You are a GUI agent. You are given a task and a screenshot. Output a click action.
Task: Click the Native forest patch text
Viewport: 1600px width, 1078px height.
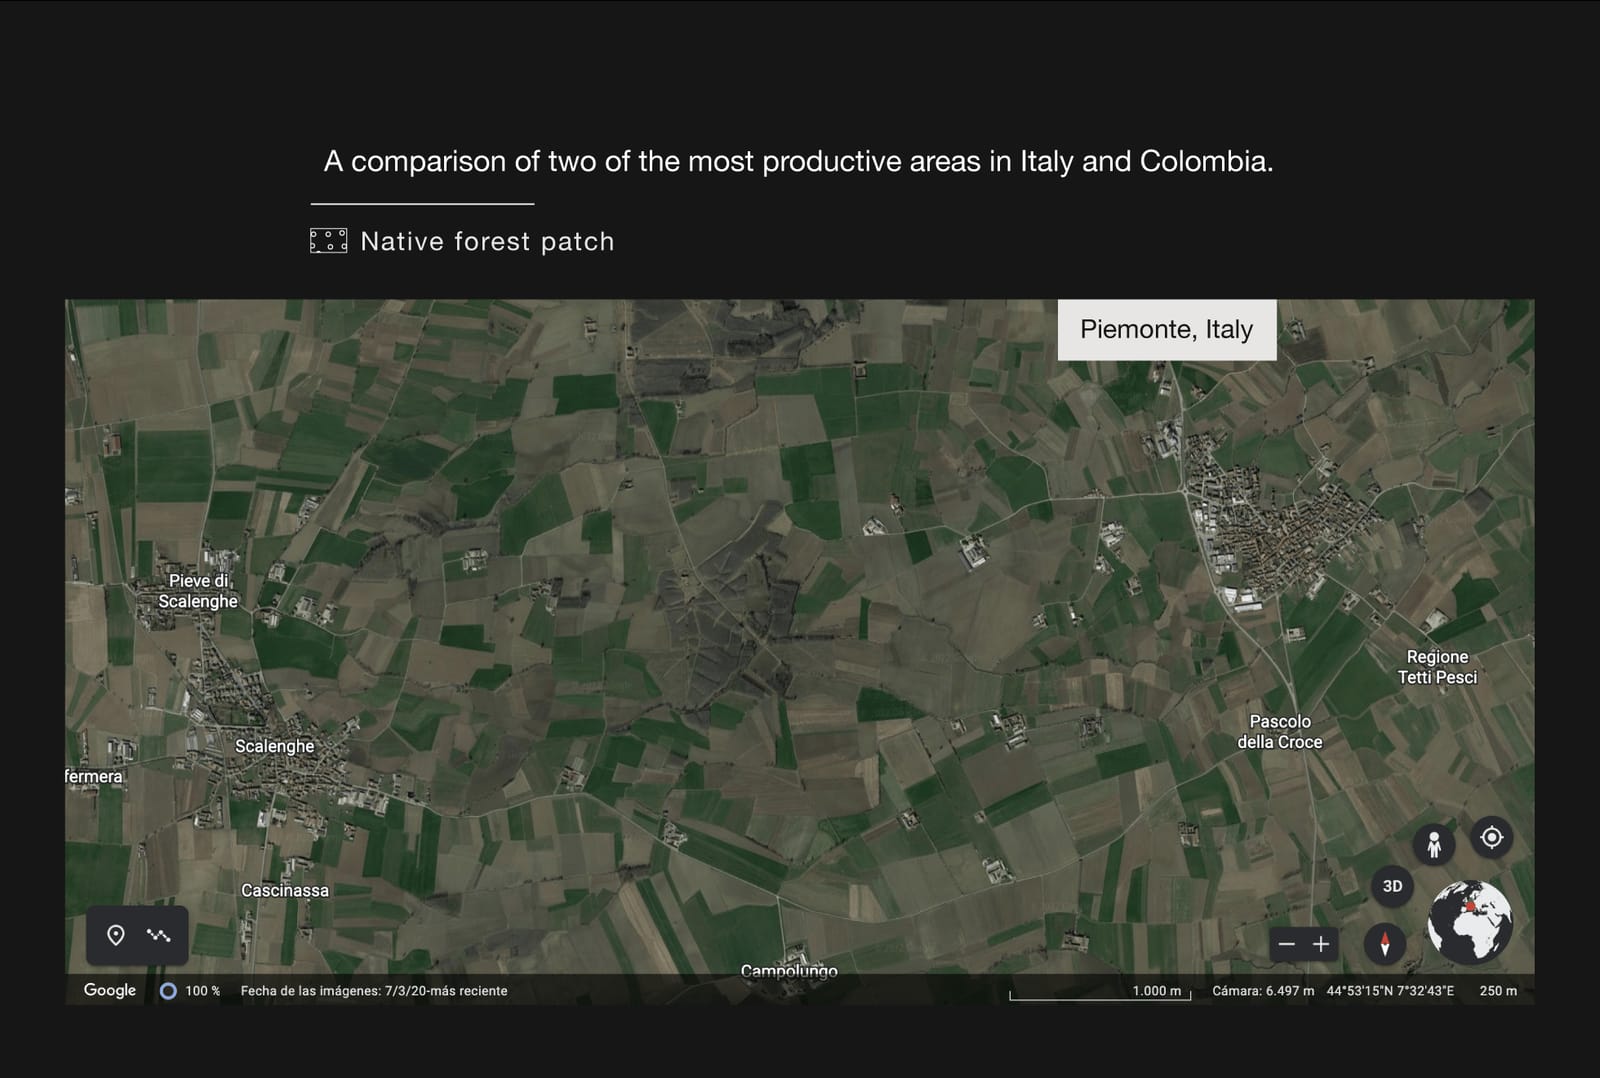click(x=487, y=241)
